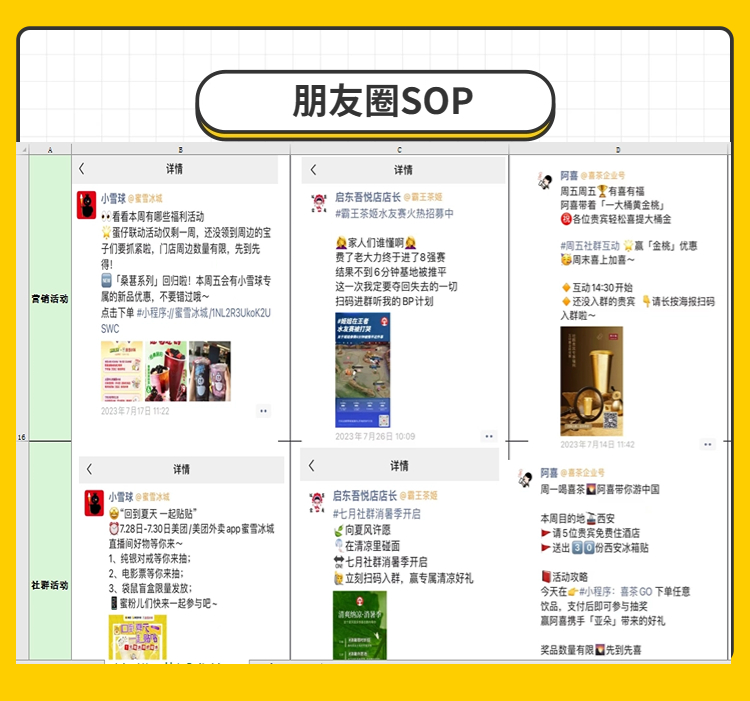Image resolution: width=750 pixels, height=701 pixels.
Task: Click line 2、电影票等你来抽
Action: pyautogui.click(x=146, y=573)
